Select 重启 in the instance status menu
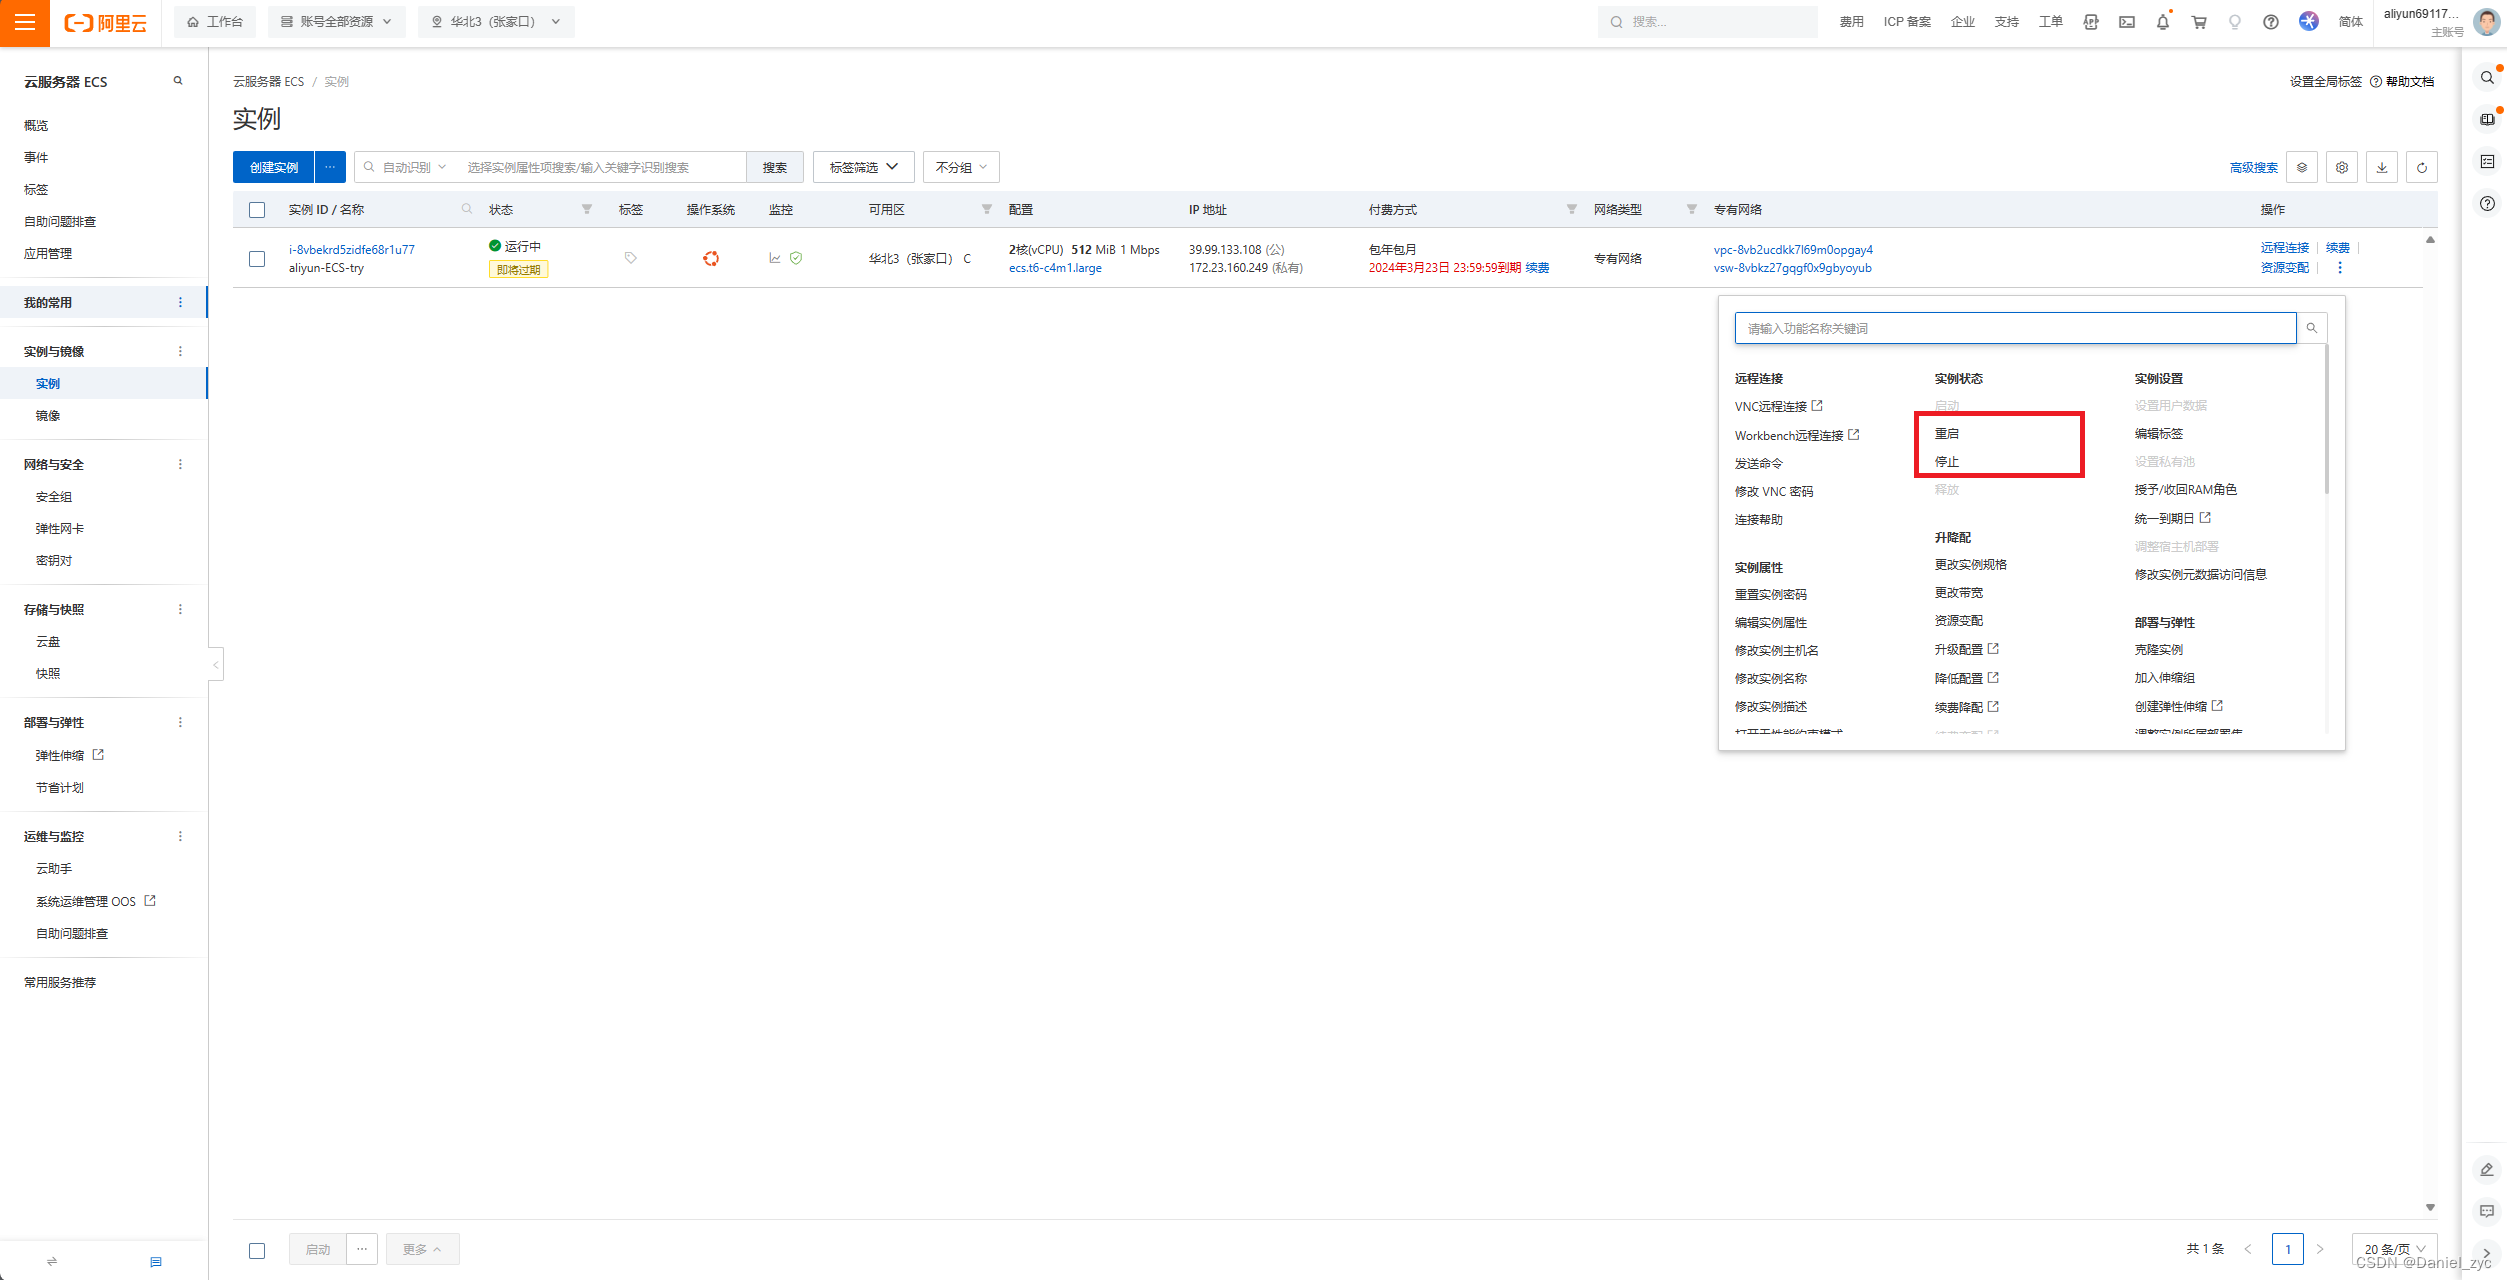The image size is (2507, 1280). 1946,434
